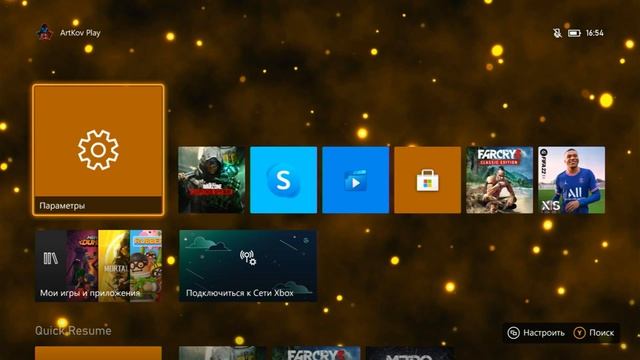Click the Y button search glyph

click(579, 333)
